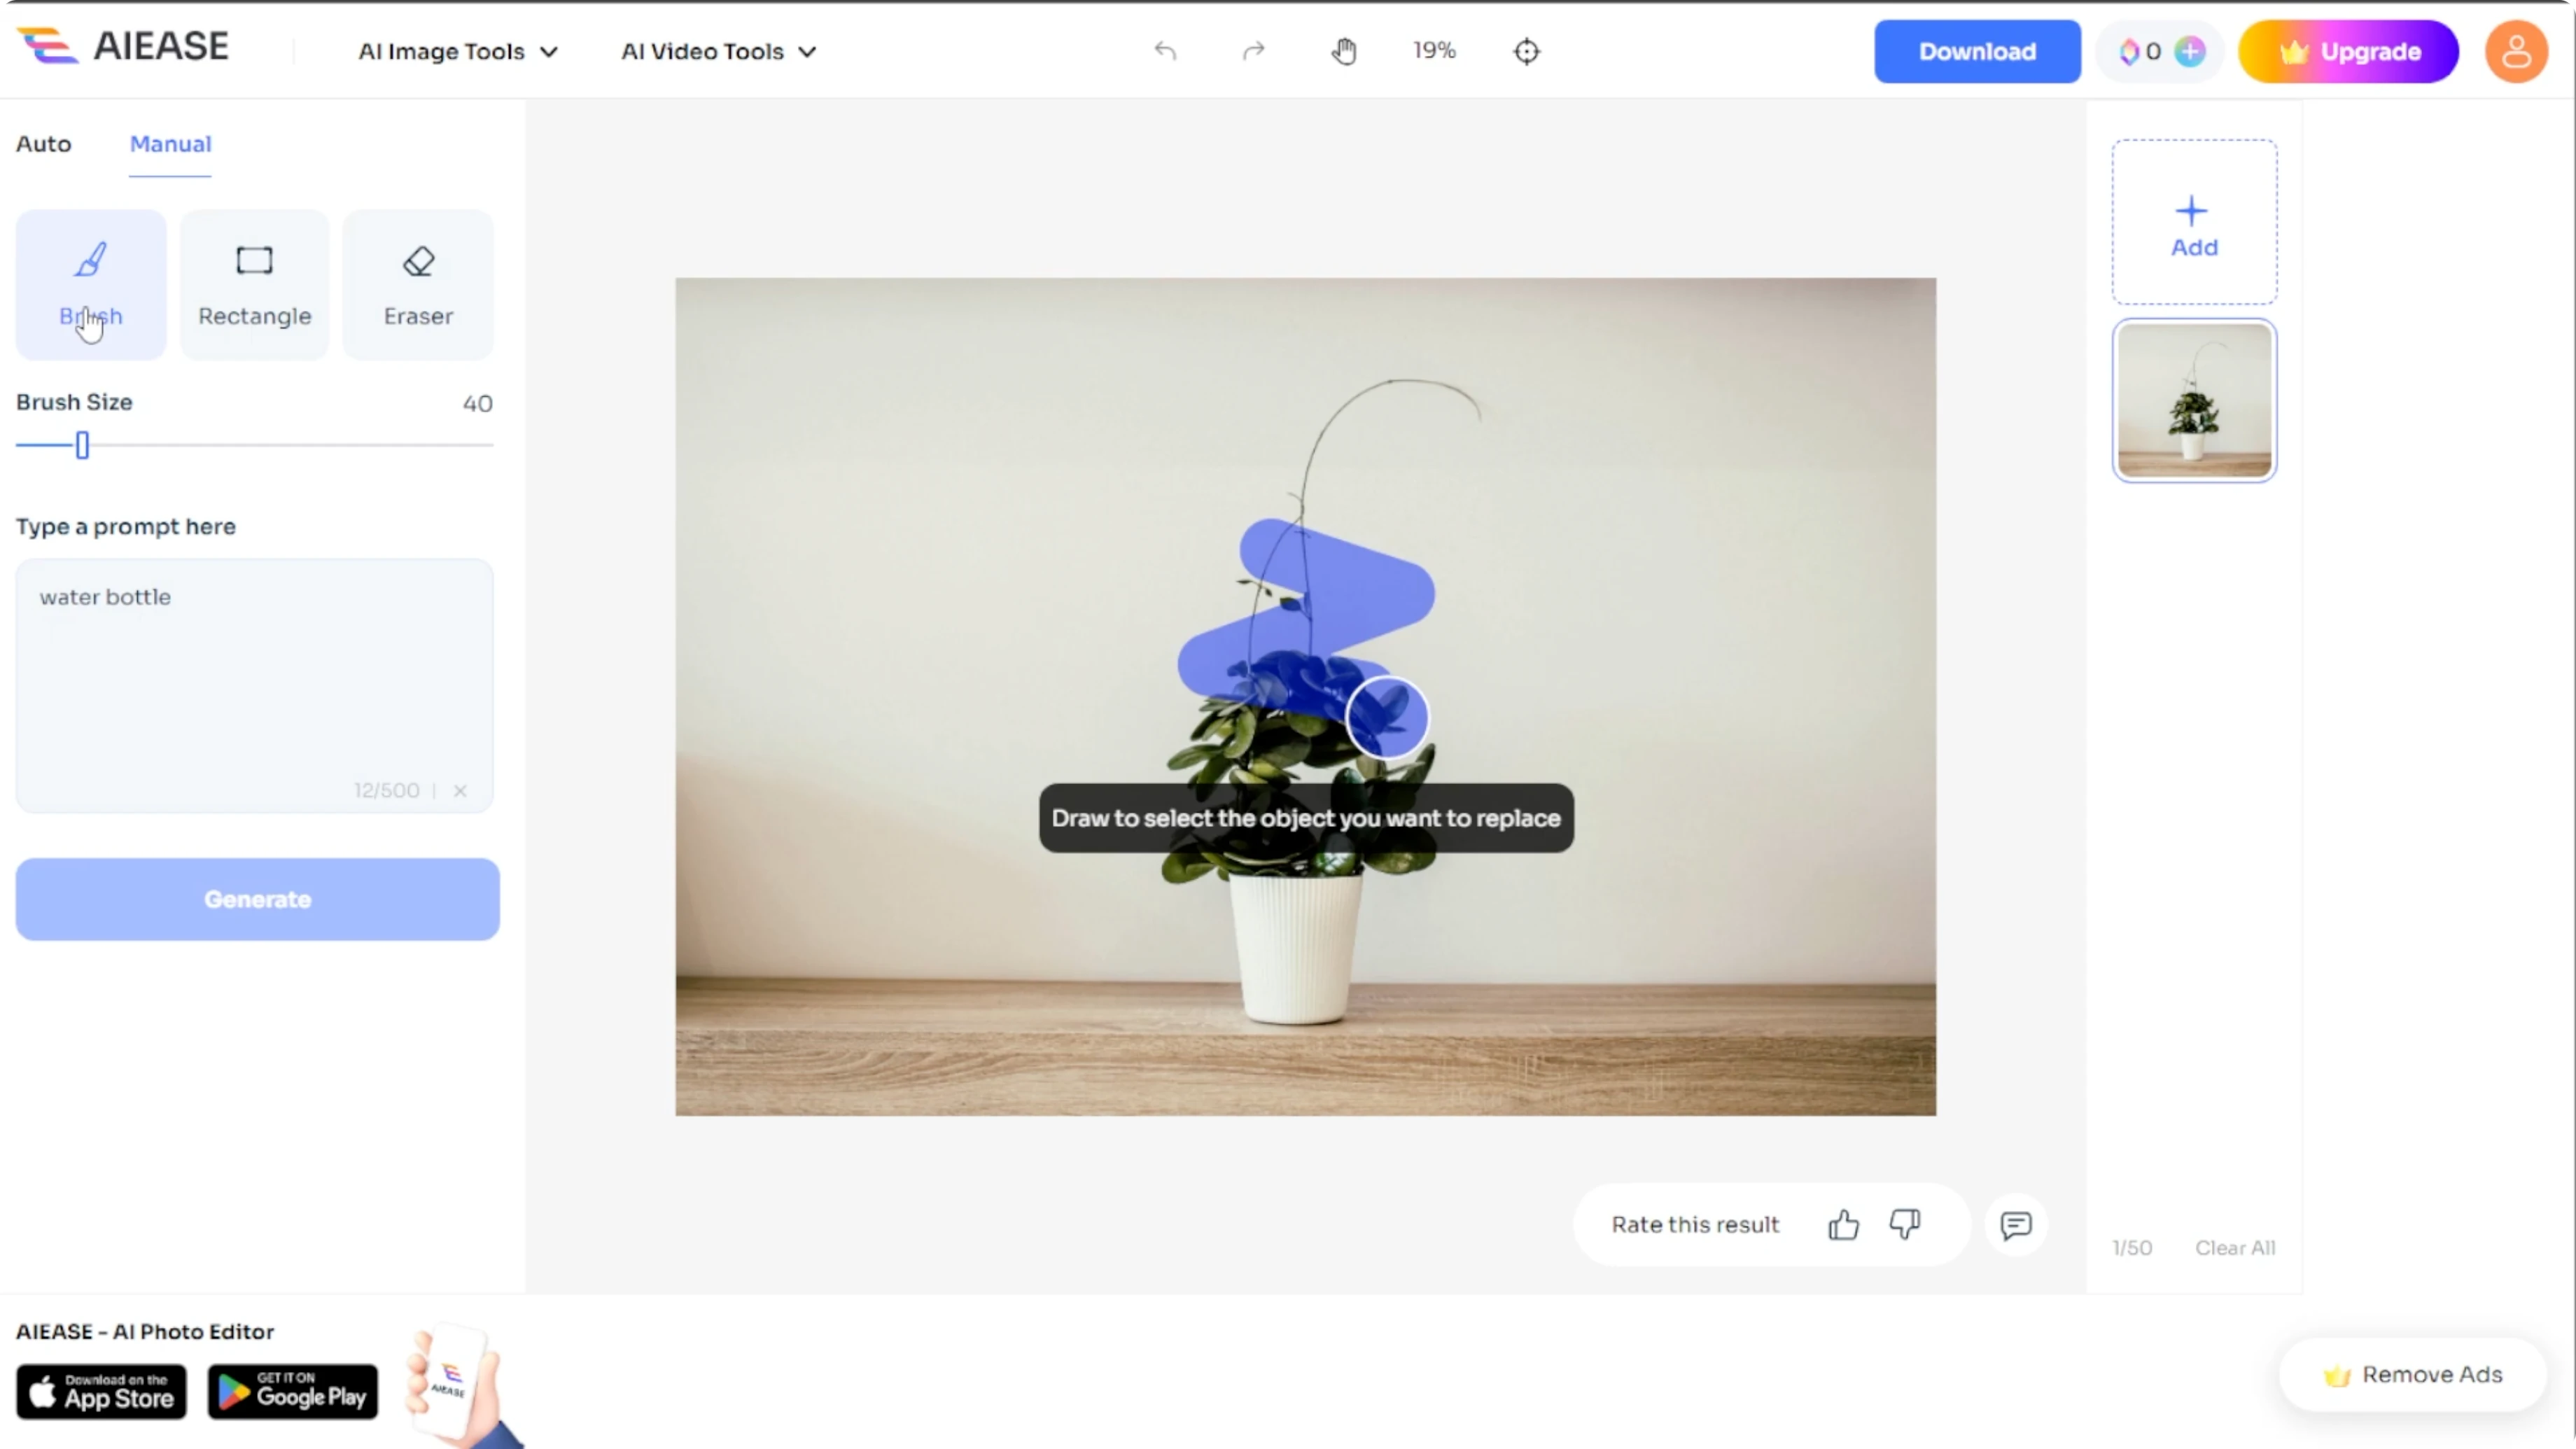
Task: Open the feedback comment icon
Action: [2016, 1224]
